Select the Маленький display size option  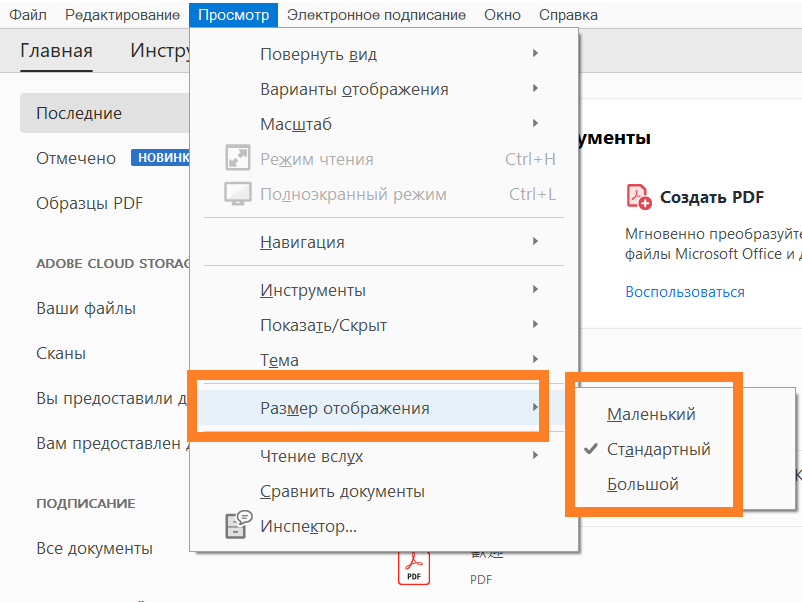651,414
